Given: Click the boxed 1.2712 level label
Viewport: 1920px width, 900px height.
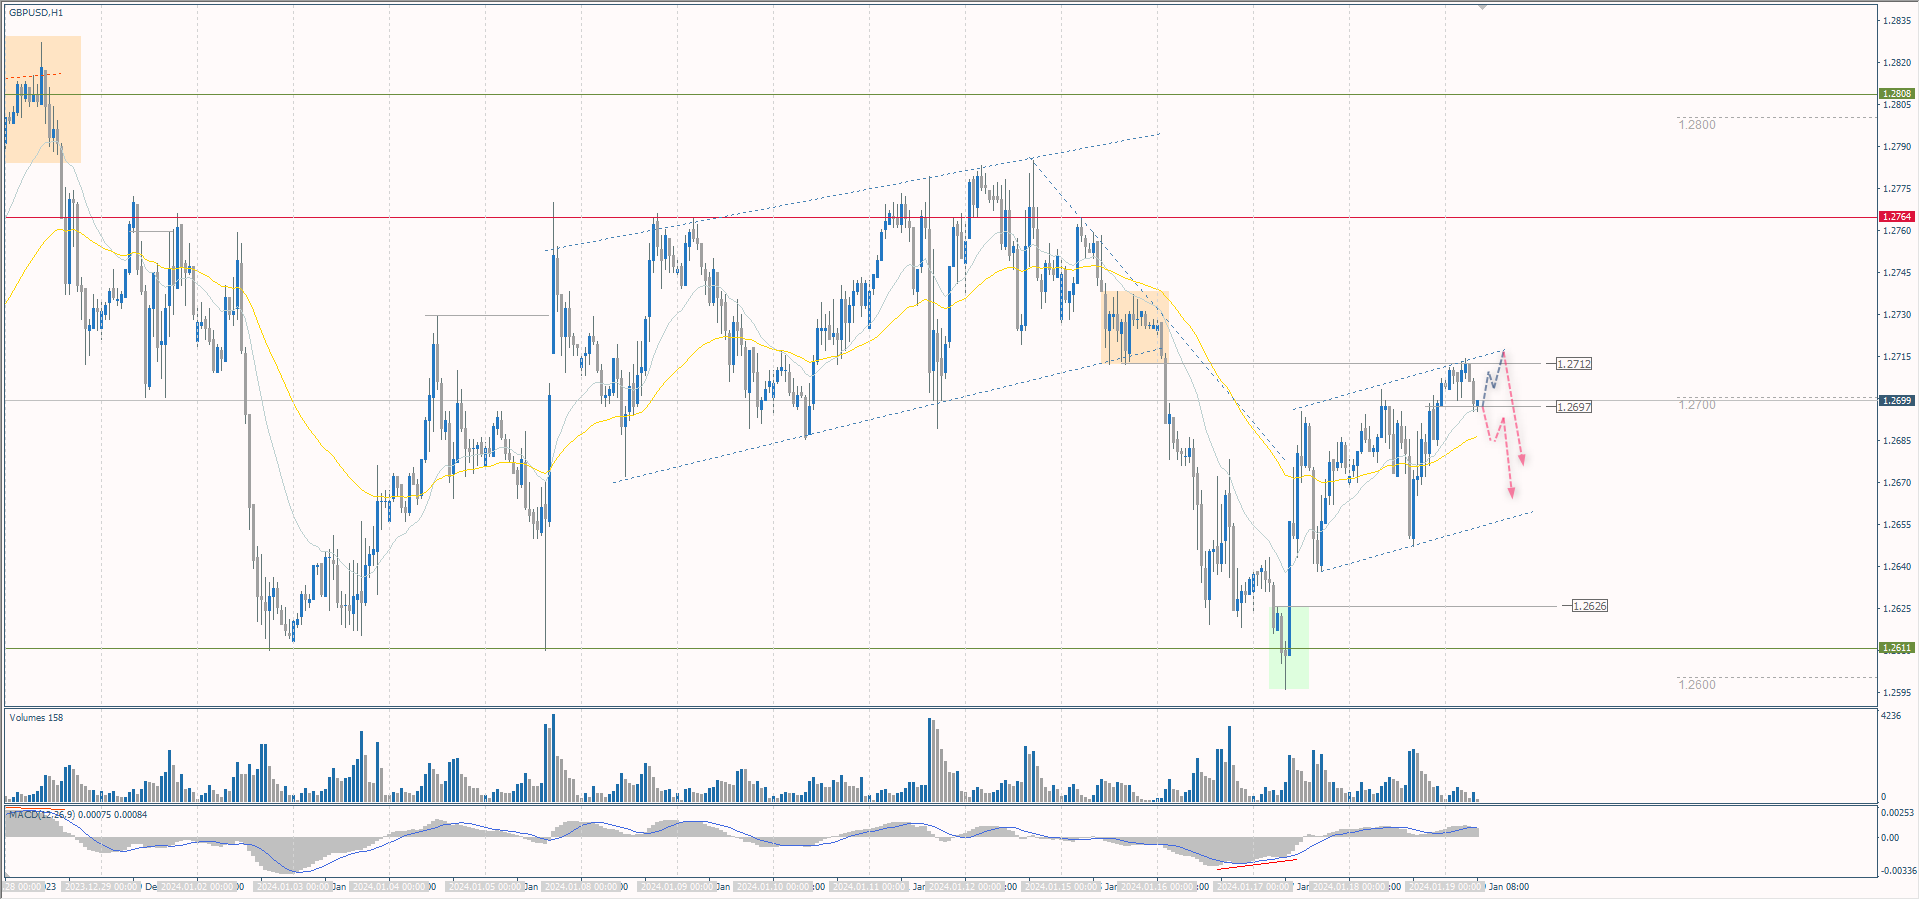Looking at the screenshot, I should (x=1574, y=364).
